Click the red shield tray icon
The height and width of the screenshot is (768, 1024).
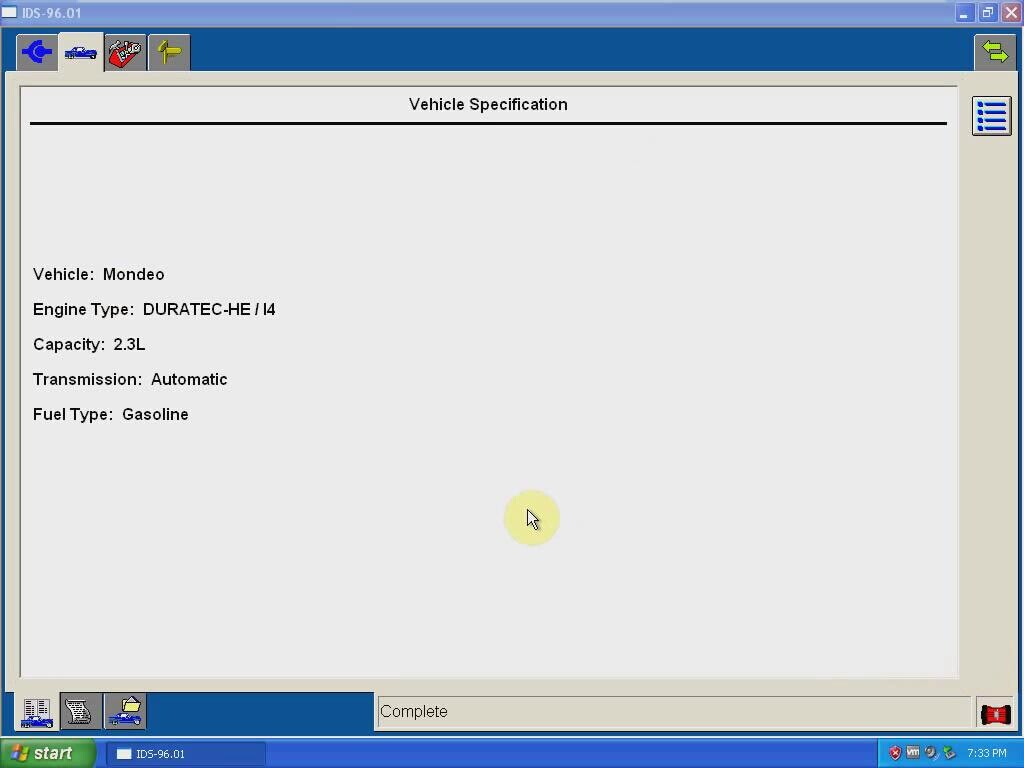click(x=895, y=753)
